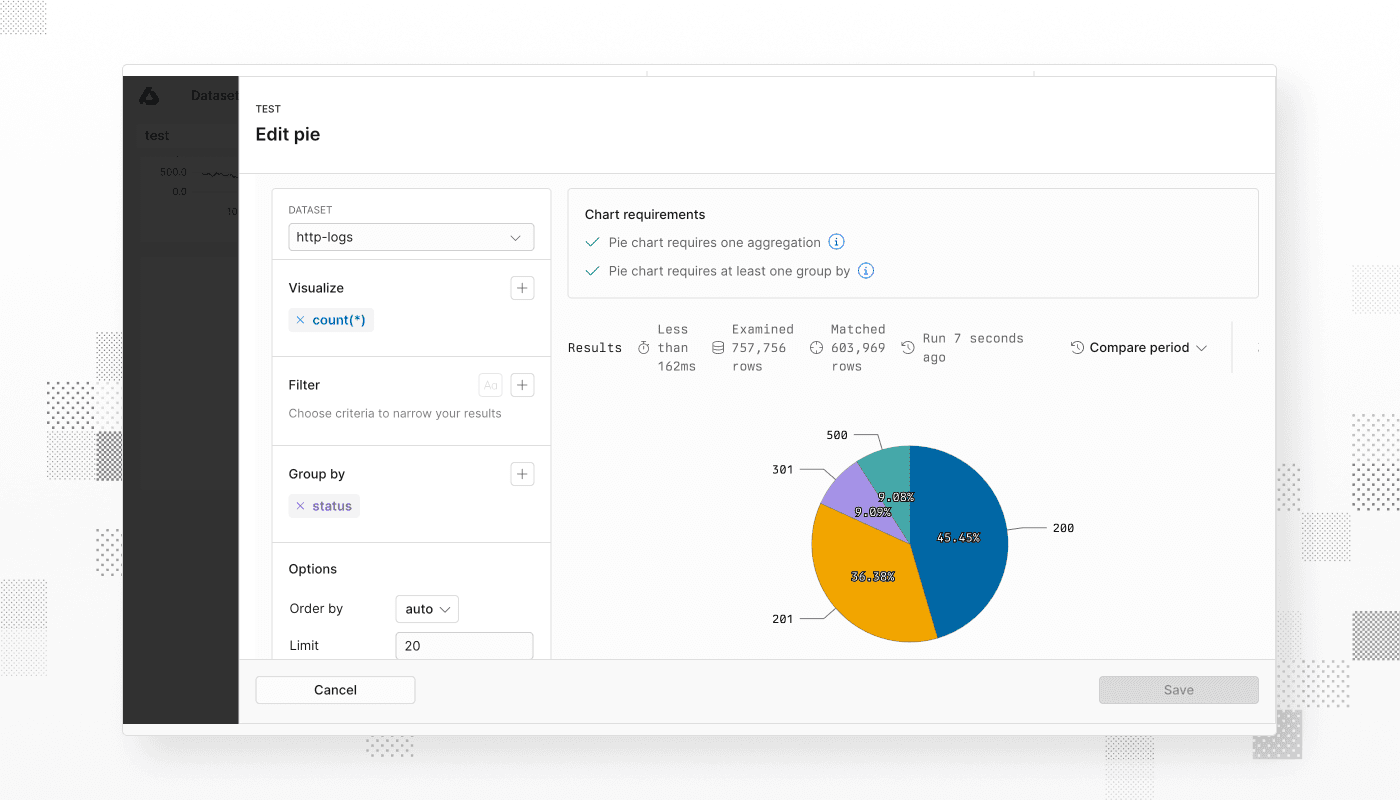Screen dimensions: 1400x800
Task: Click the Save button
Action: (1178, 690)
